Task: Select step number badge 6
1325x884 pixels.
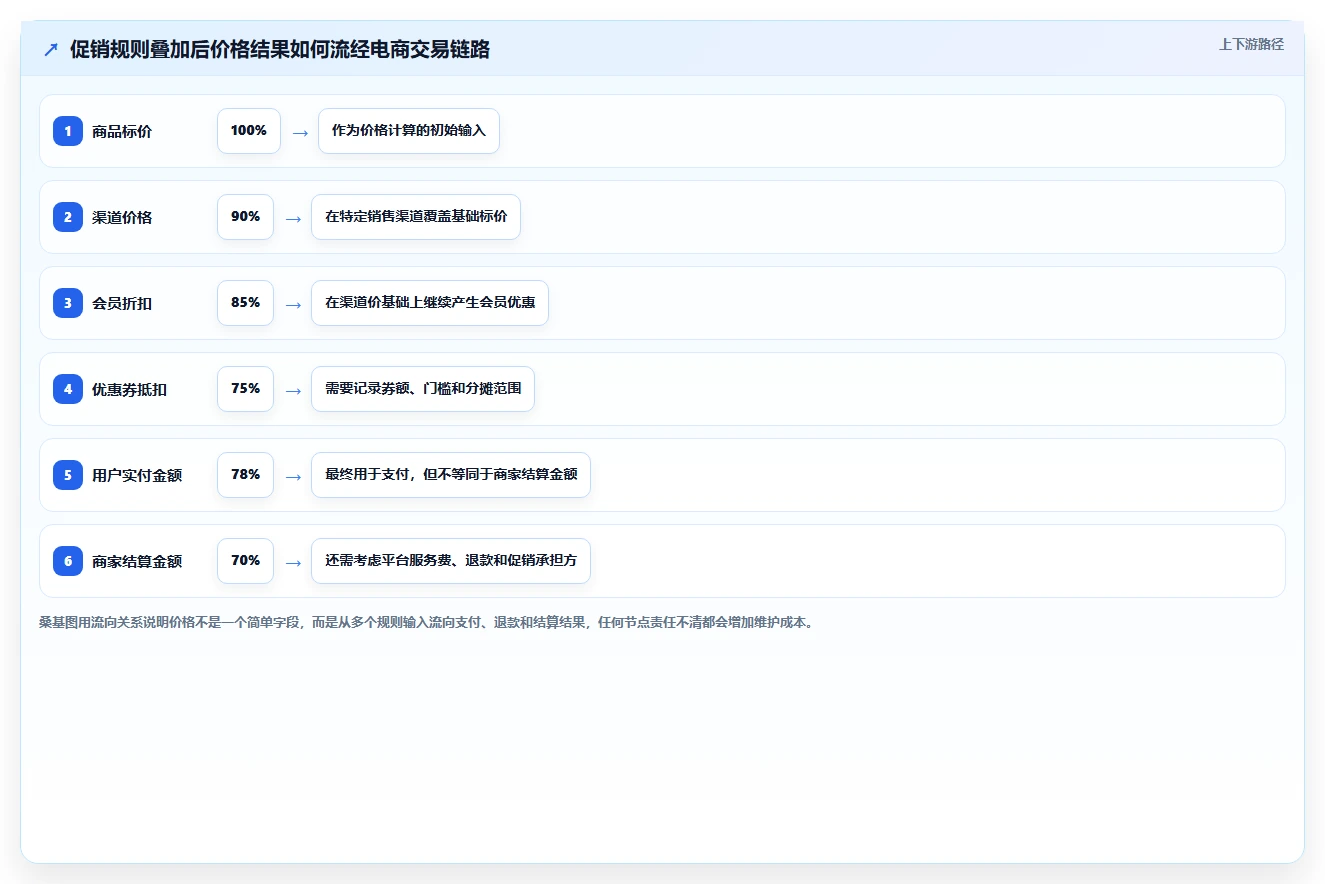Action: click(68, 561)
